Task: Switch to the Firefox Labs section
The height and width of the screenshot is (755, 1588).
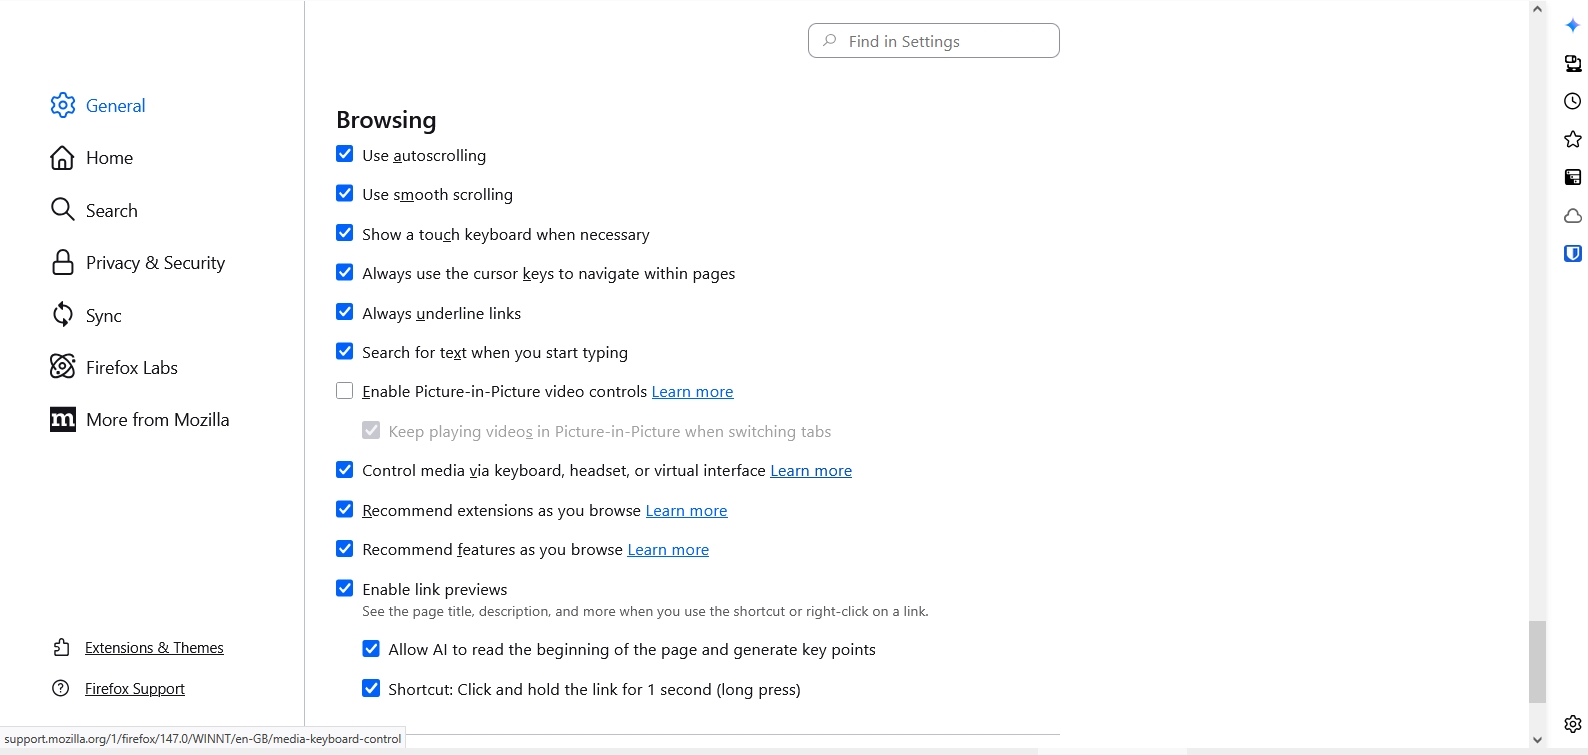Action: [131, 367]
